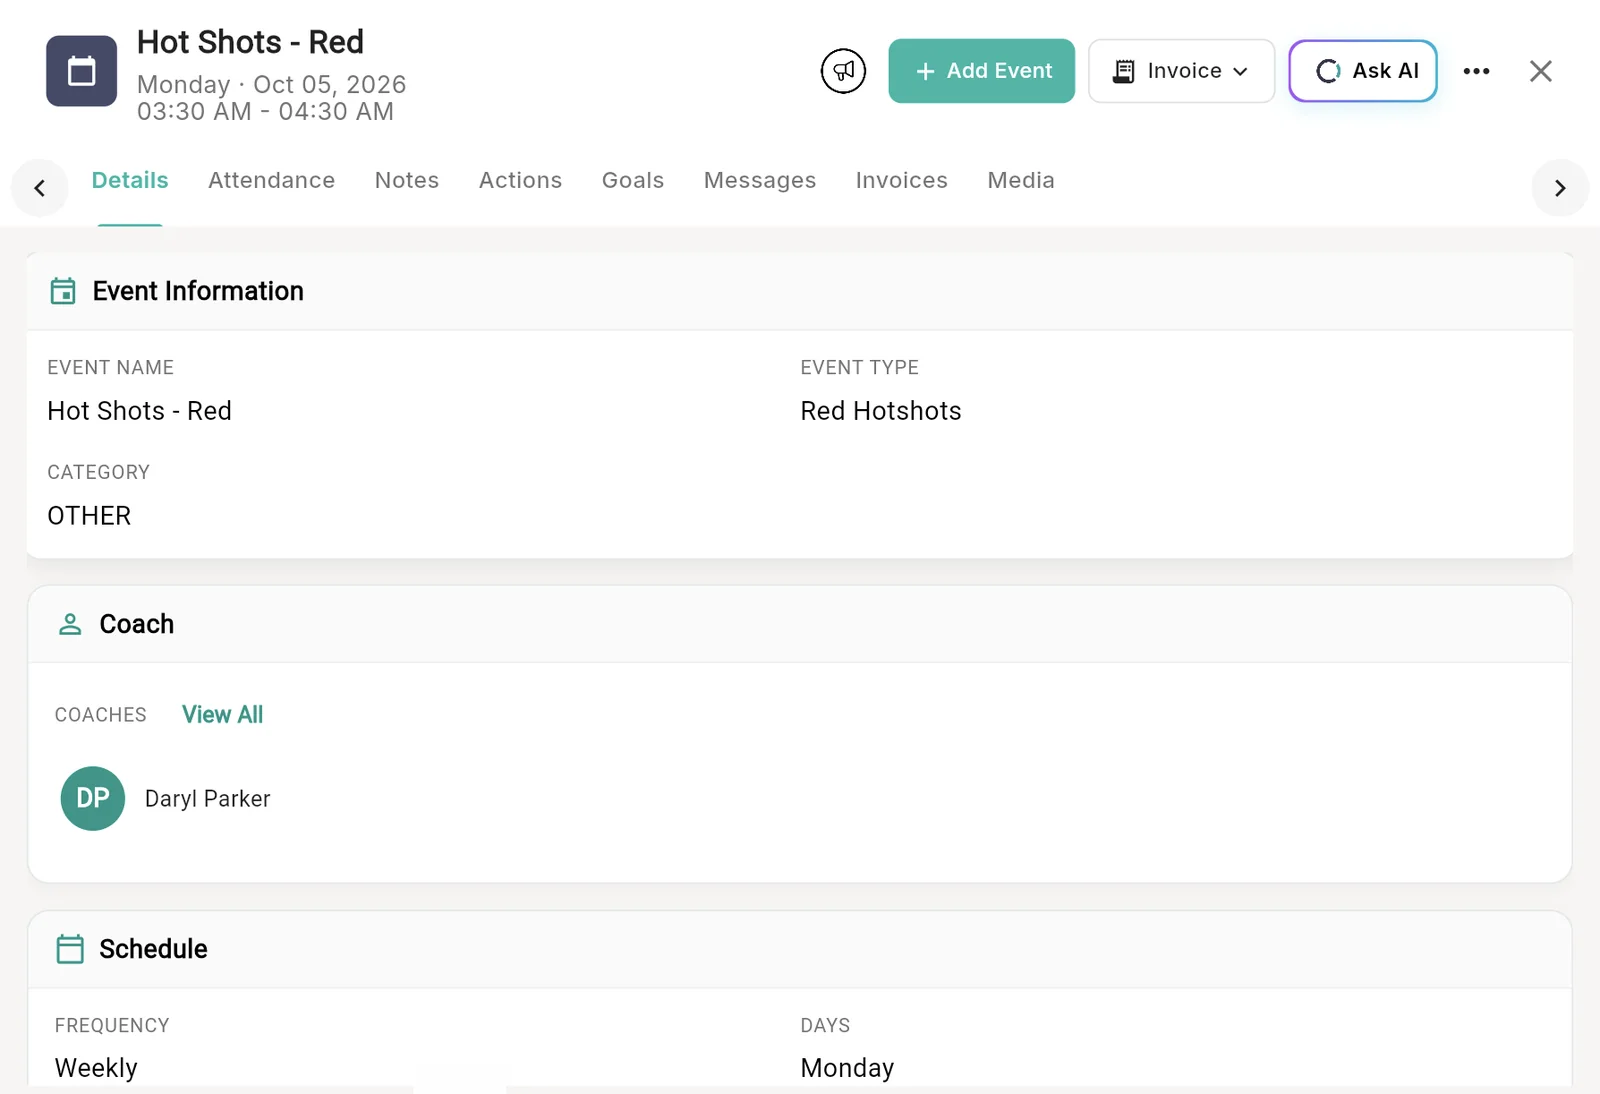Select the Media tab

pos(1021,180)
